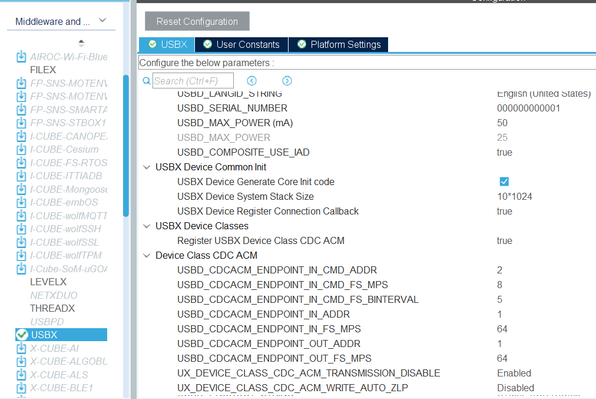This screenshot has height=399, width=596.
Task: Click download icon beside I-CUBE-embOS
Action: click(x=21, y=203)
